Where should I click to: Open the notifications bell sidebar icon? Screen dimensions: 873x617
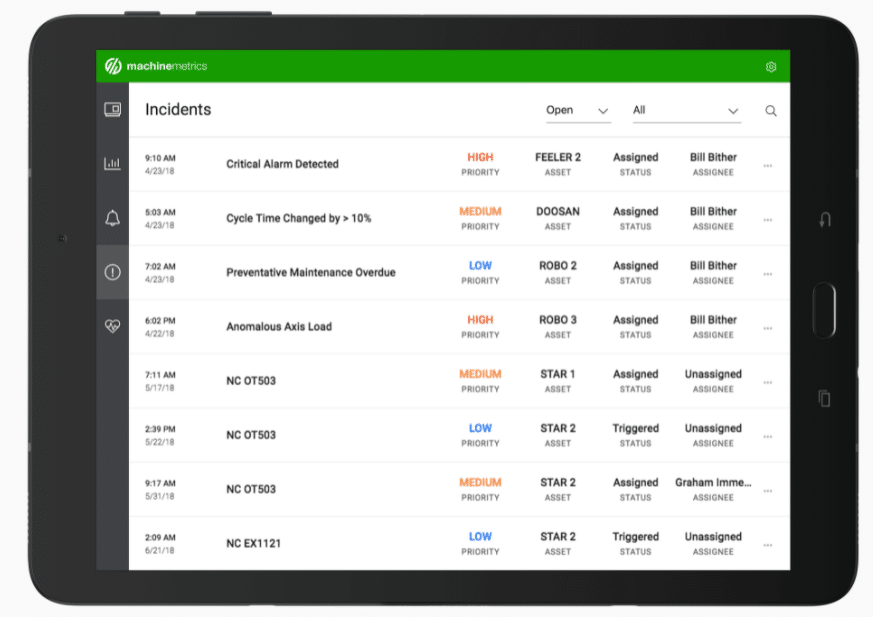point(112,218)
